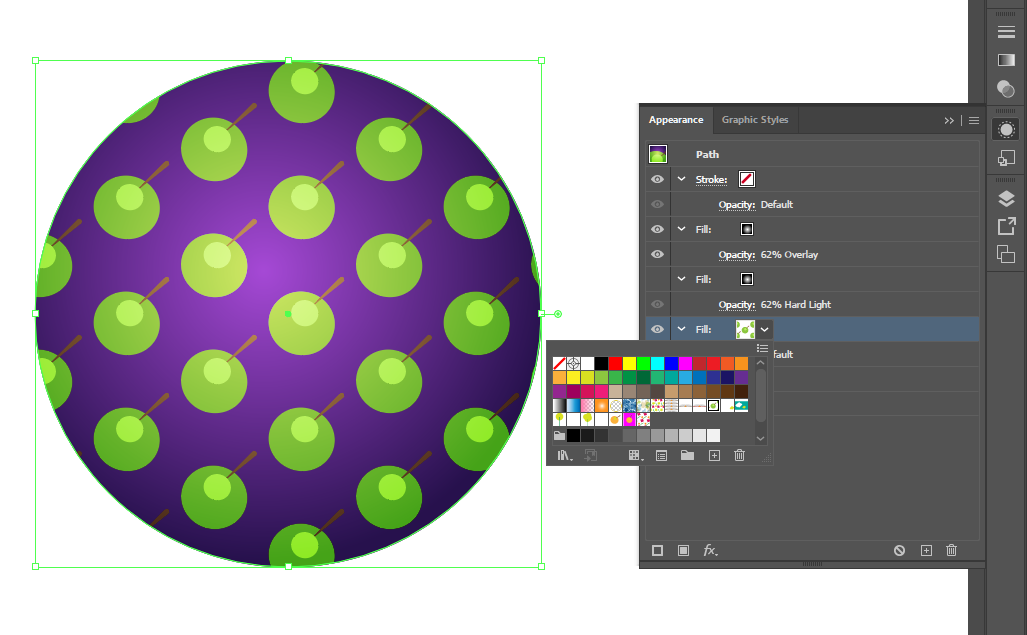Image resolution: width=1027 pixels, height=635 pixels.
Task: Switch the swatches popup to list view
Action: pos(762,348)
